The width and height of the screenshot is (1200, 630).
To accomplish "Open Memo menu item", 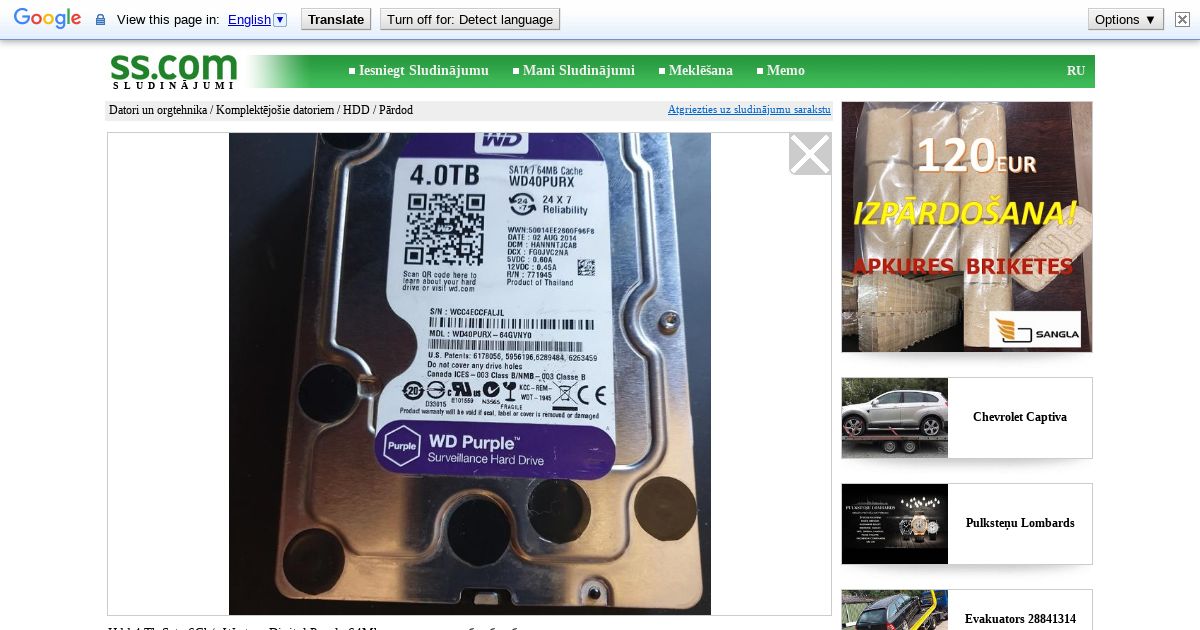I will [x=786, y=71].
